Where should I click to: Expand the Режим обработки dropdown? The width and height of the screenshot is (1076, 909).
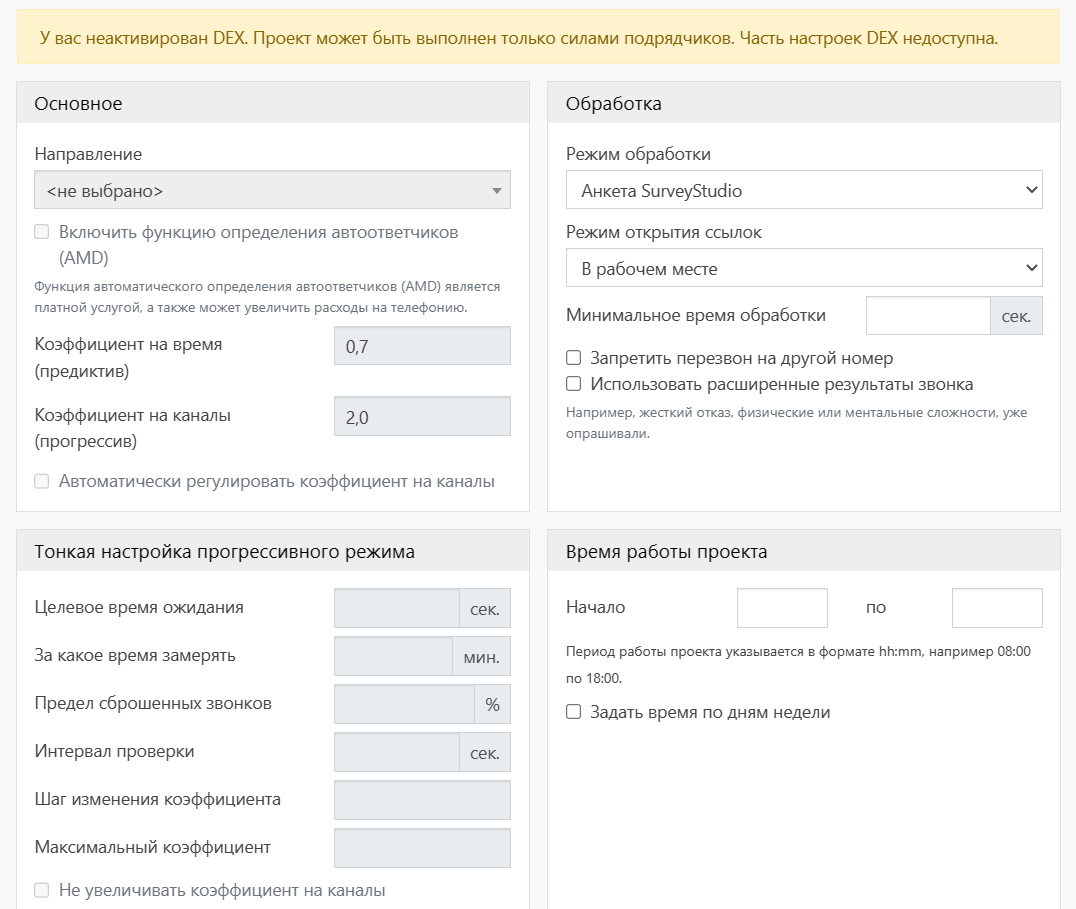click(x=804, y=190)
